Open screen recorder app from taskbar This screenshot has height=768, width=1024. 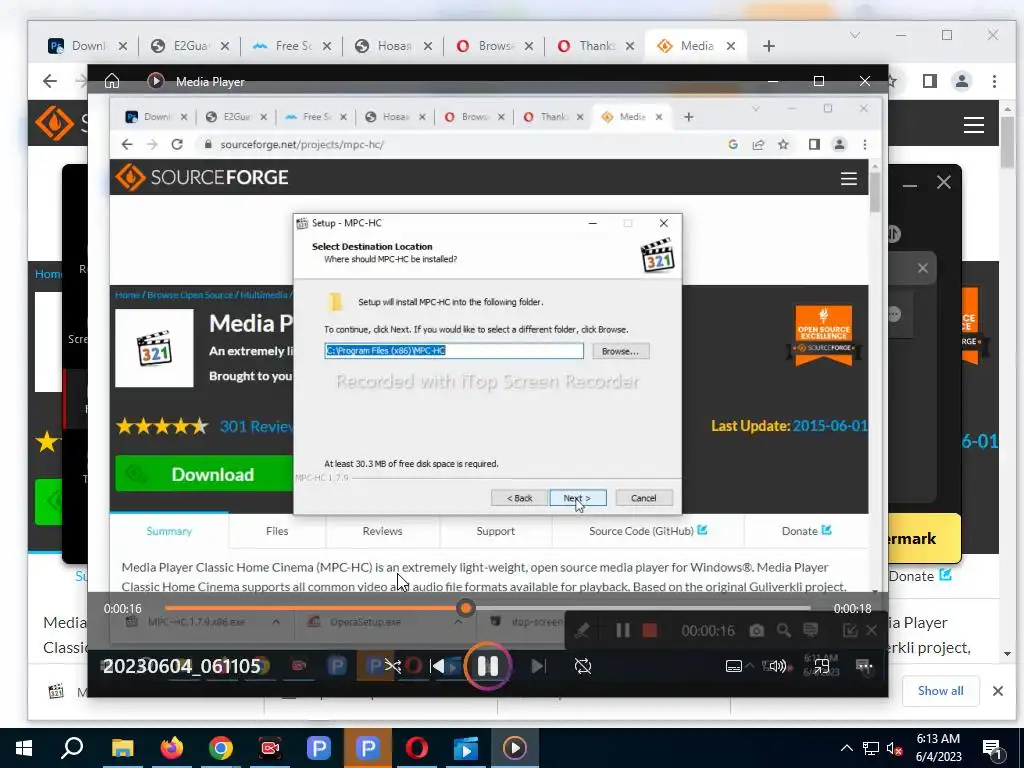coord(269,748)
